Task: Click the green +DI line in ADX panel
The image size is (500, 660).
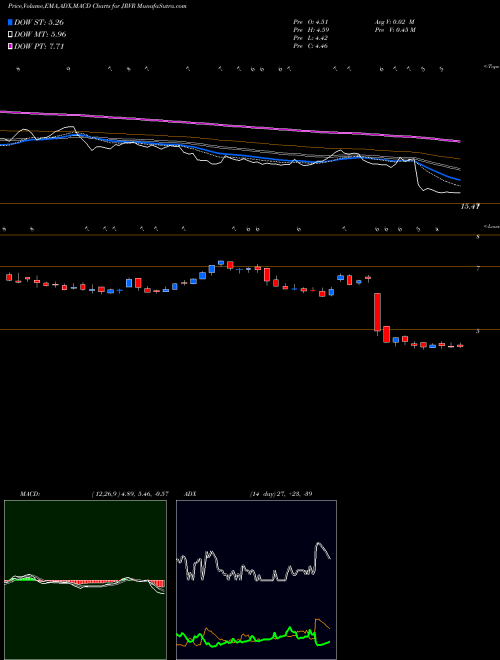Action: coord(253,638)
